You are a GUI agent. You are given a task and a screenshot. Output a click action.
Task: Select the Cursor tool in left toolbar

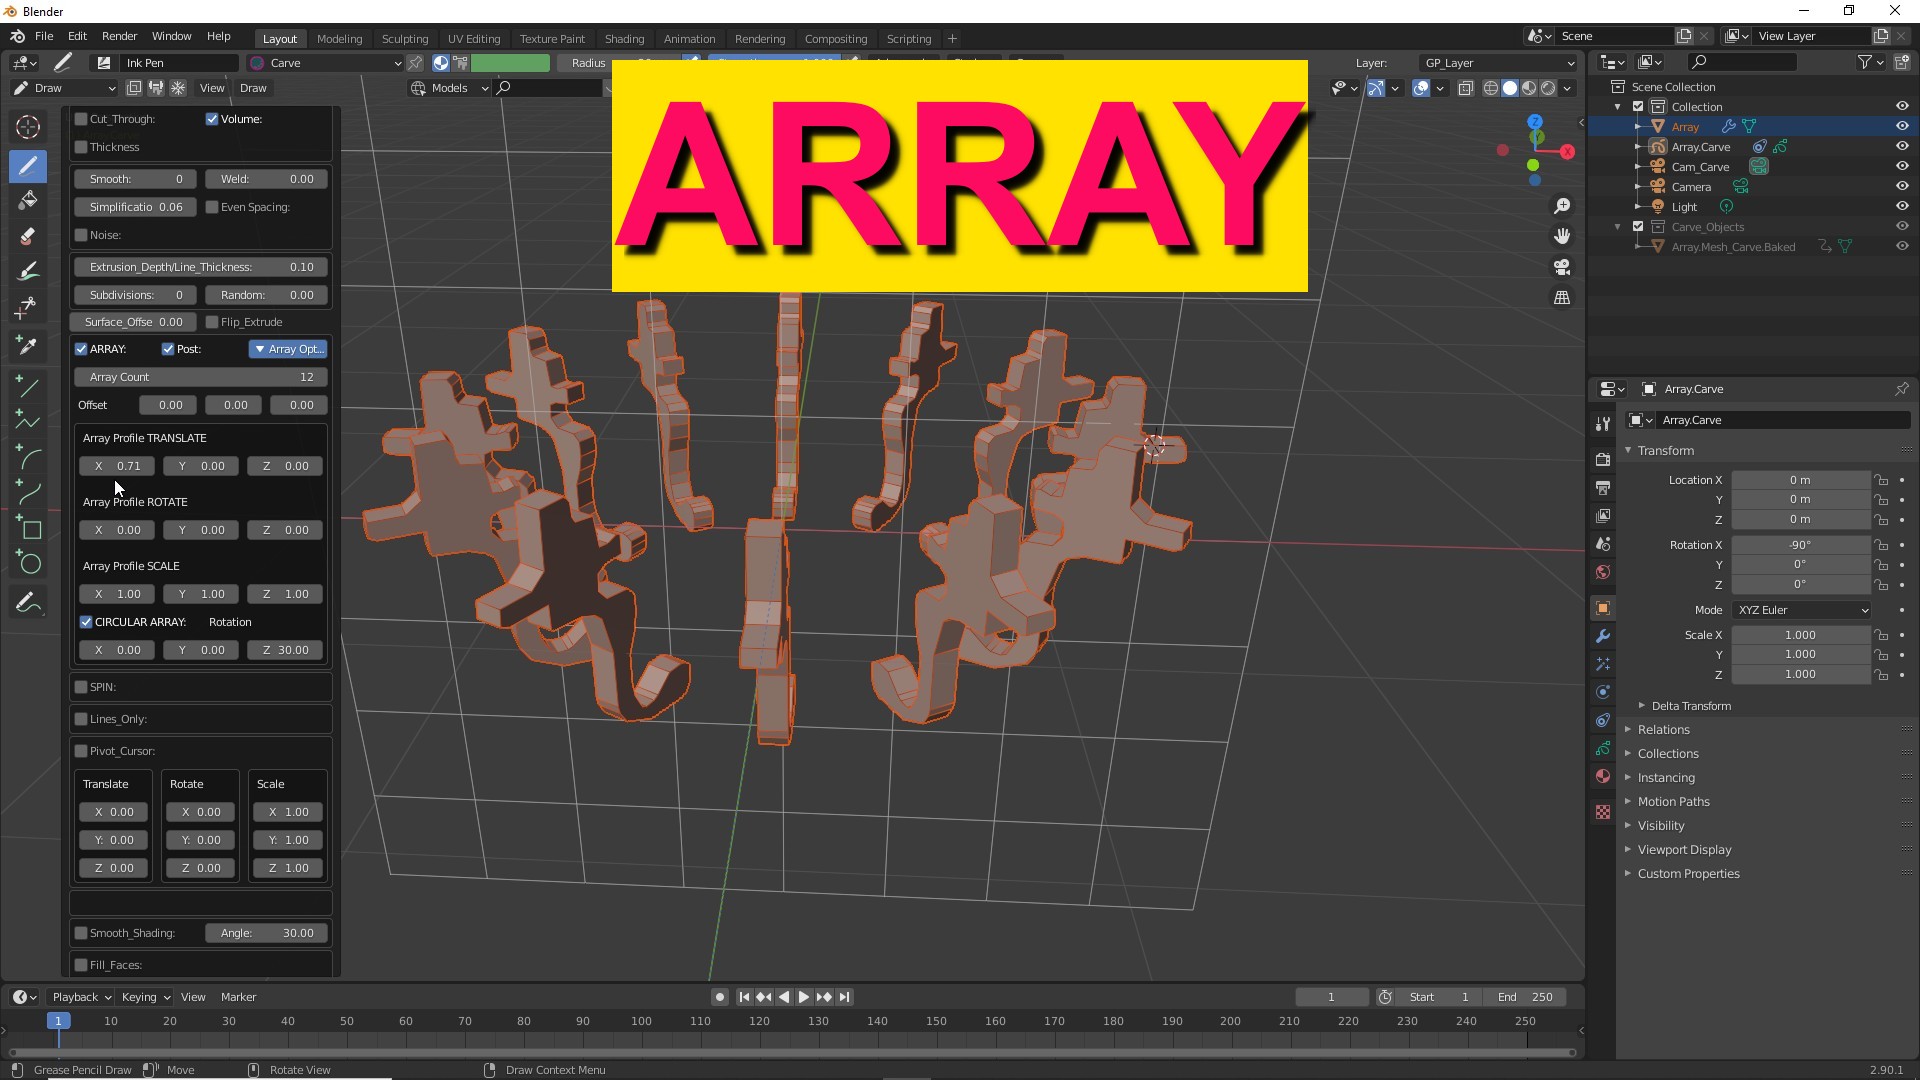(x=28, y=127)
